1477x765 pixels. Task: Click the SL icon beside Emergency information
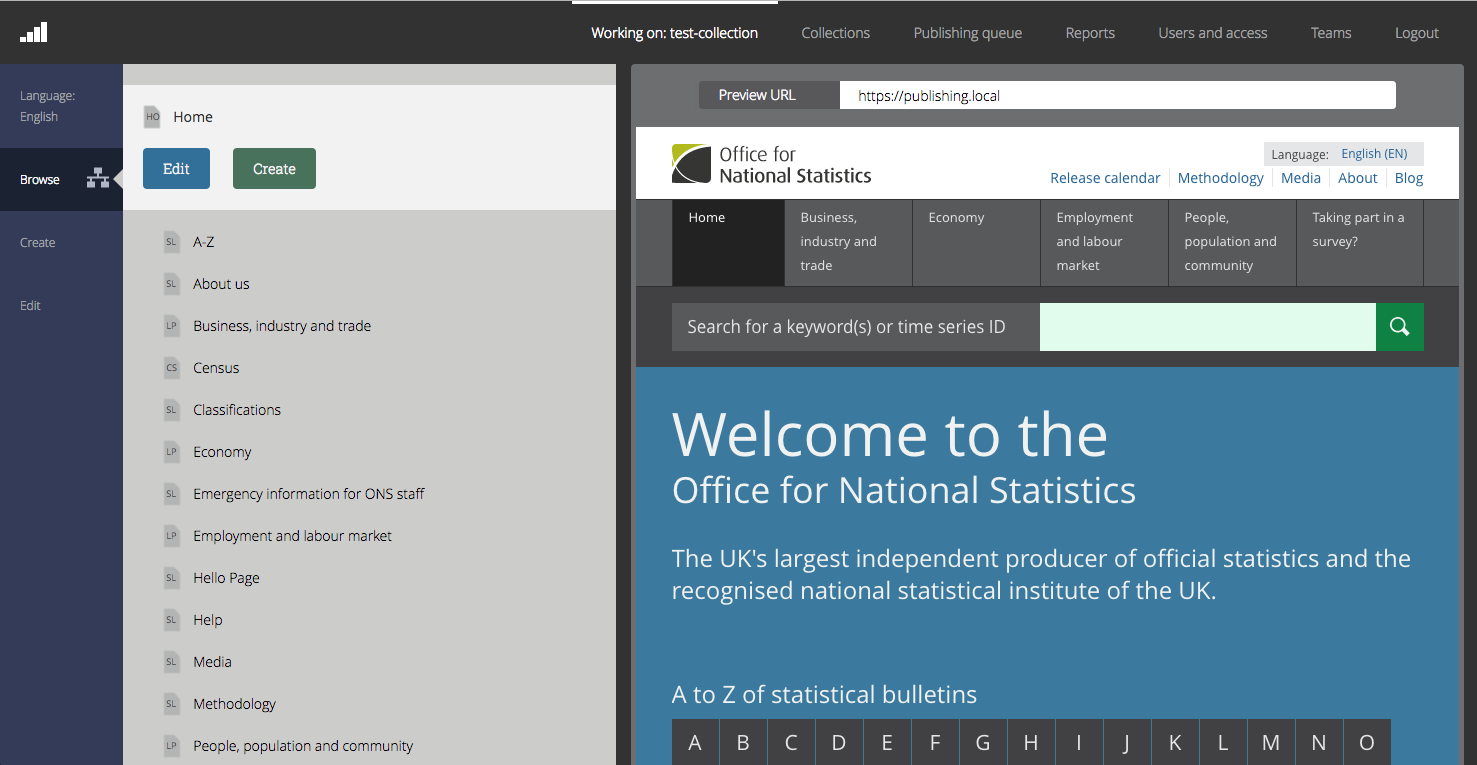(172, 494)
